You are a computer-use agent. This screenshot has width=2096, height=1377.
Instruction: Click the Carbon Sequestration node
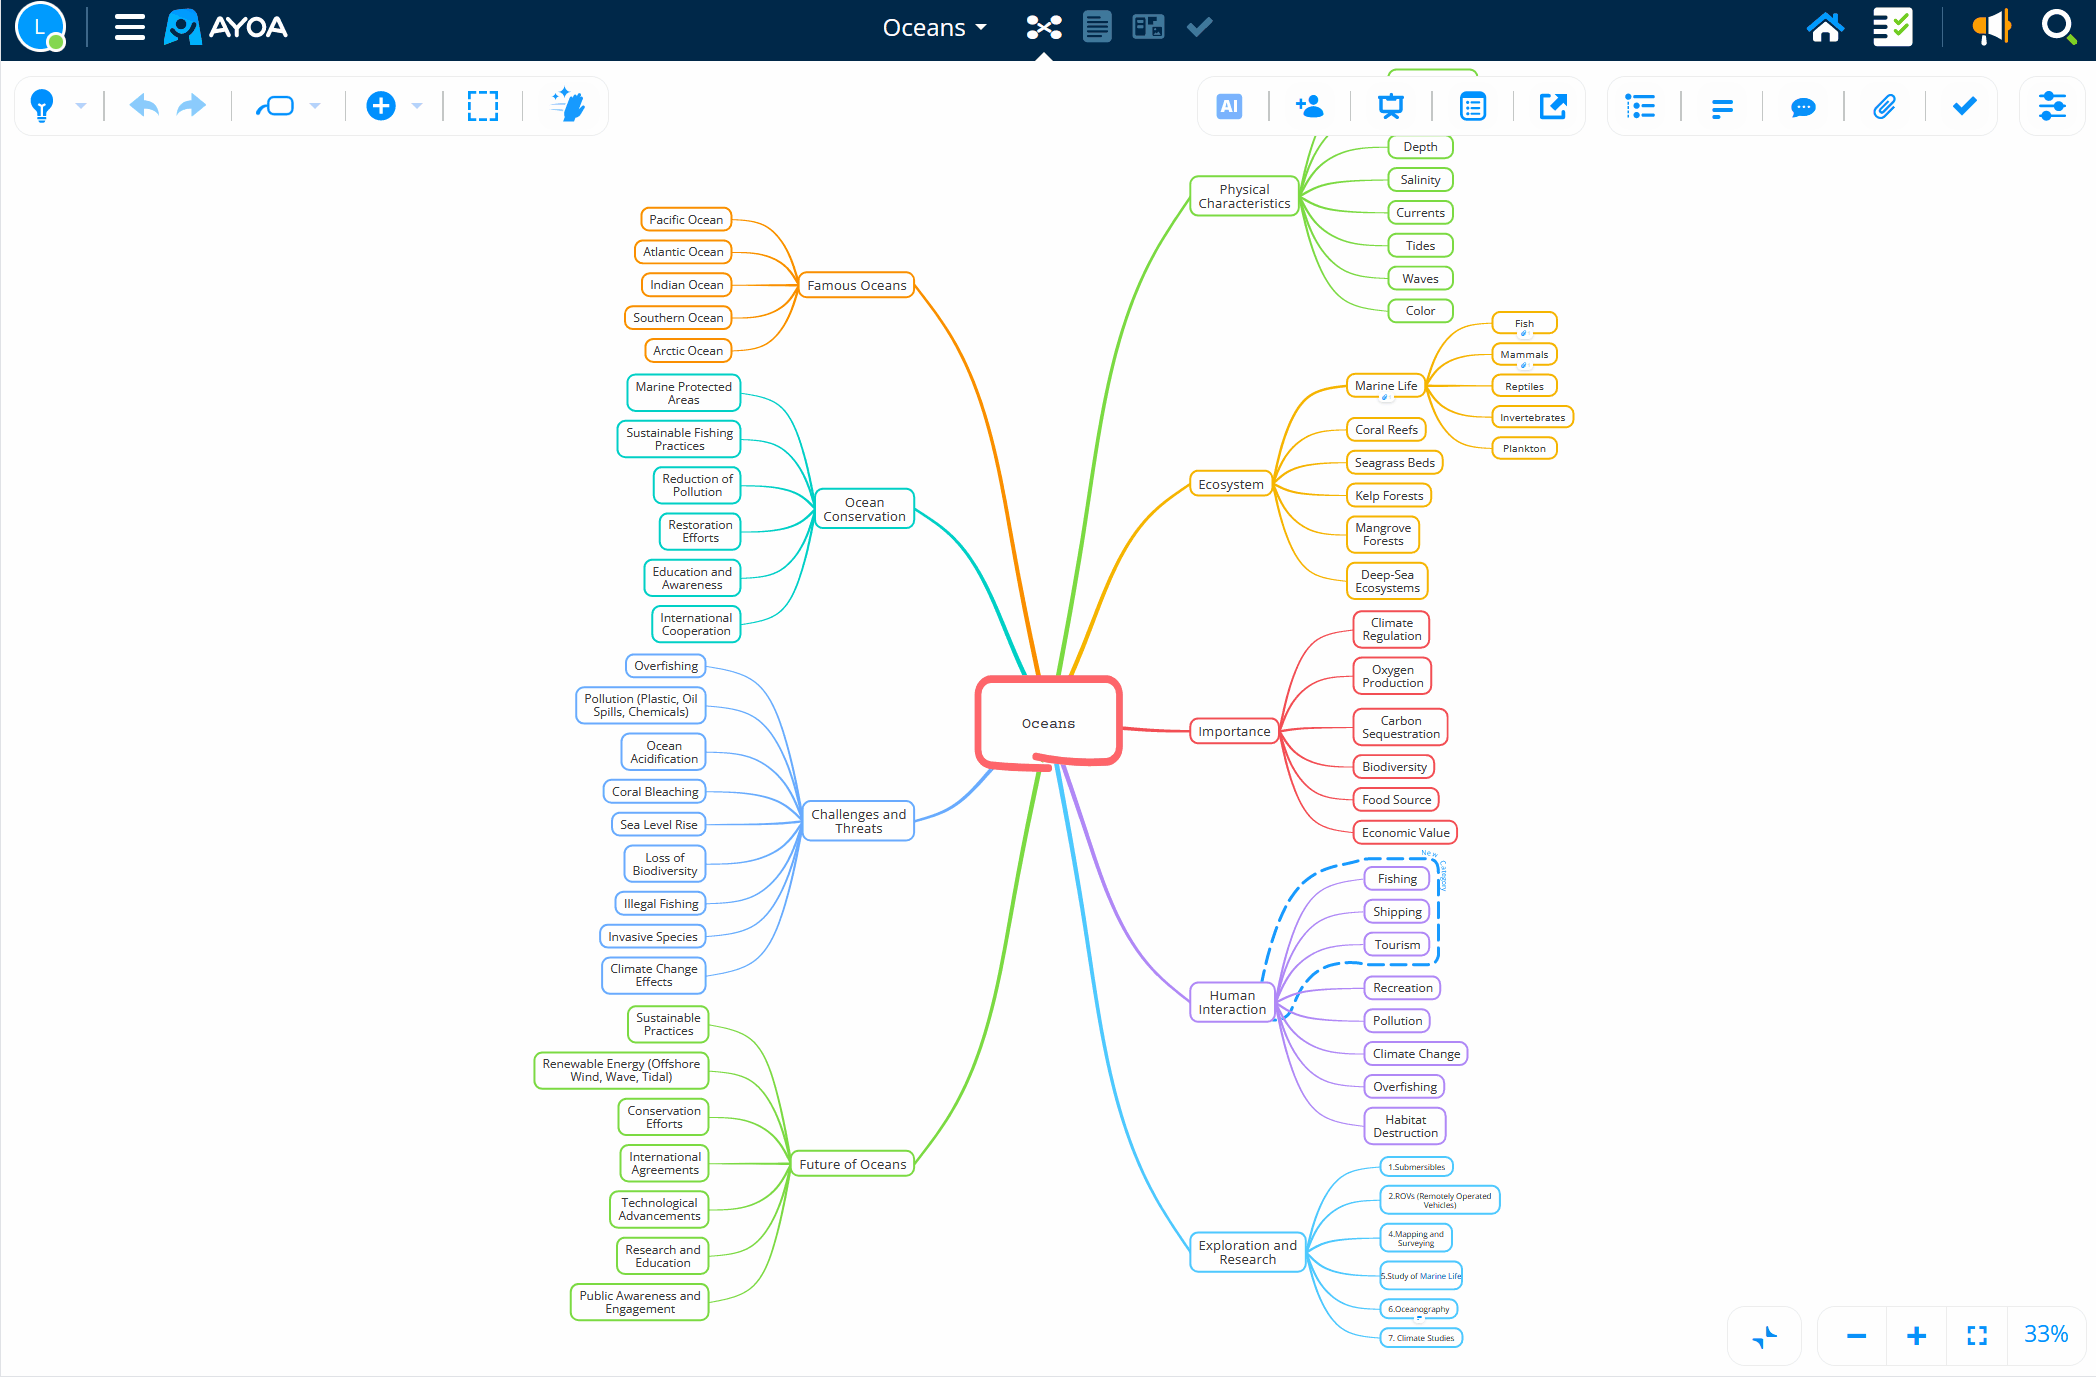[x=1401, y=727]
